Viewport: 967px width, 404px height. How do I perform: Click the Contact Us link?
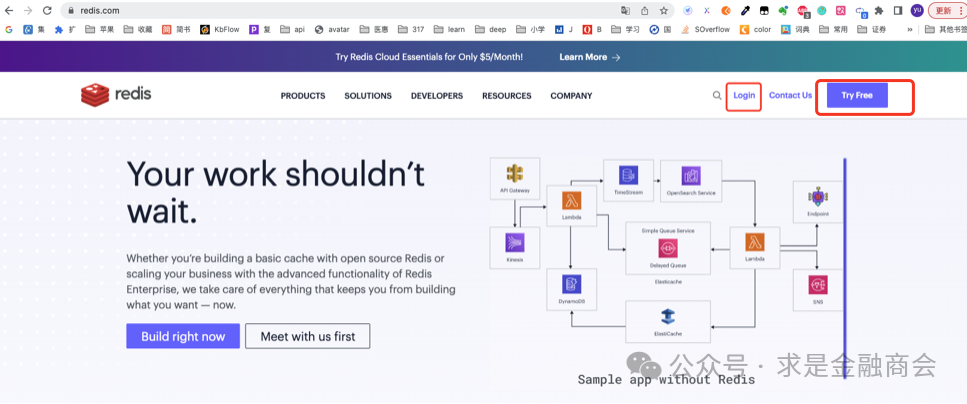(790, 96)
